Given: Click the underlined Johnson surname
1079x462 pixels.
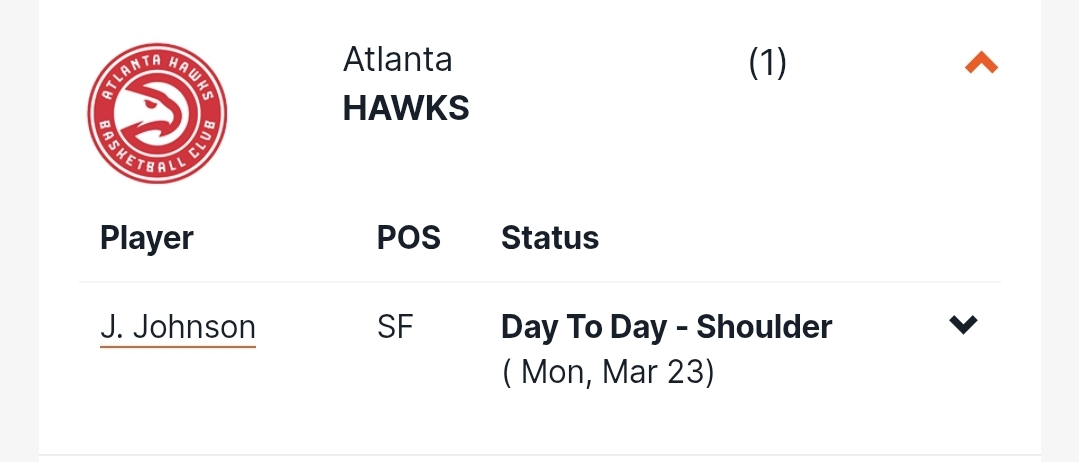Looking at the screenshot, I should 194,327.
